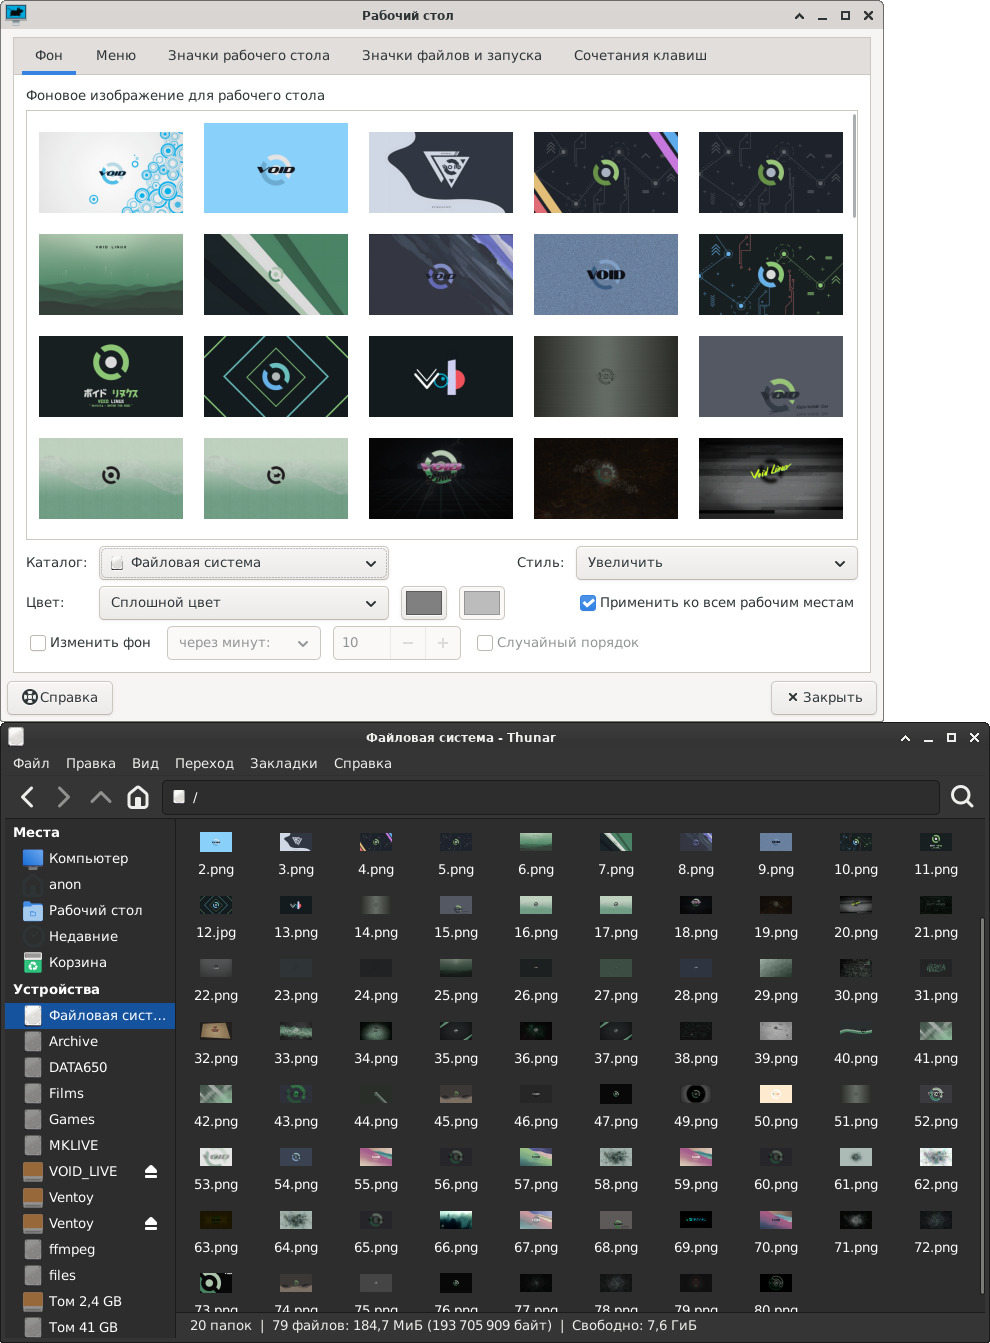The height and width of the screenshot is (1343, 990).
Task: Go back using Thunar's back arrow
Action: point(28,797)
